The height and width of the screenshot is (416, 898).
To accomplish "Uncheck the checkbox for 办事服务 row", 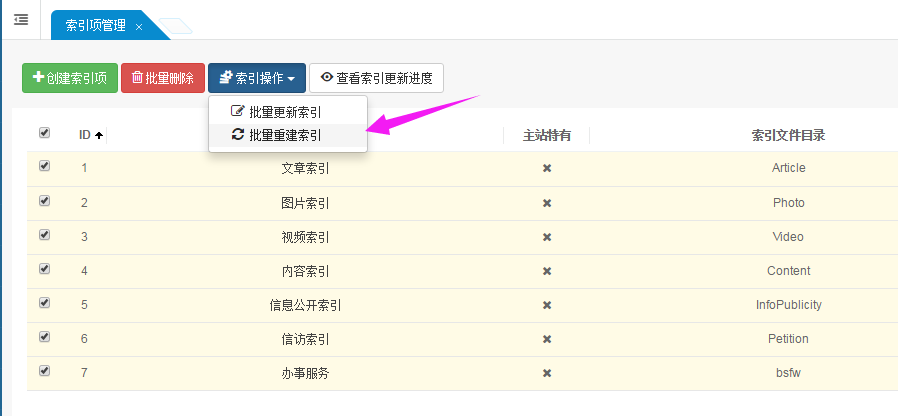I will (44, 371).
